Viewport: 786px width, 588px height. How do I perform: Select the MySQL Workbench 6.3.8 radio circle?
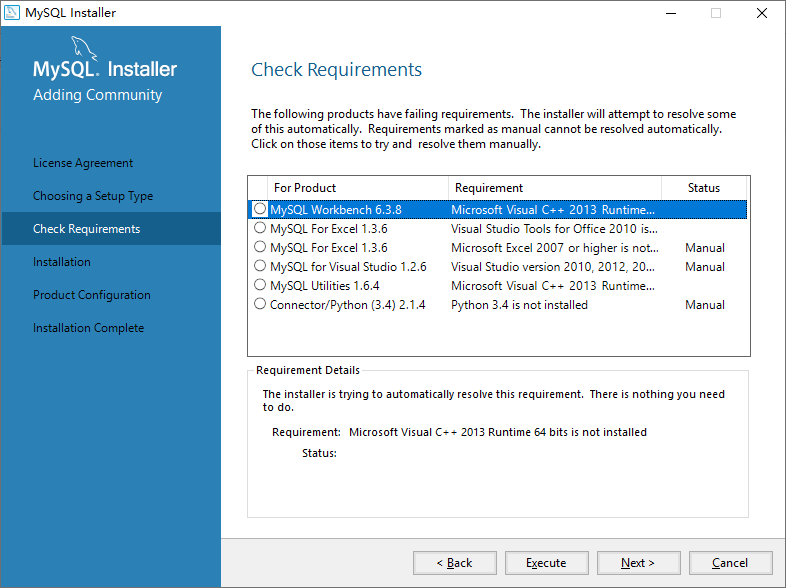[x=260, y=209]
